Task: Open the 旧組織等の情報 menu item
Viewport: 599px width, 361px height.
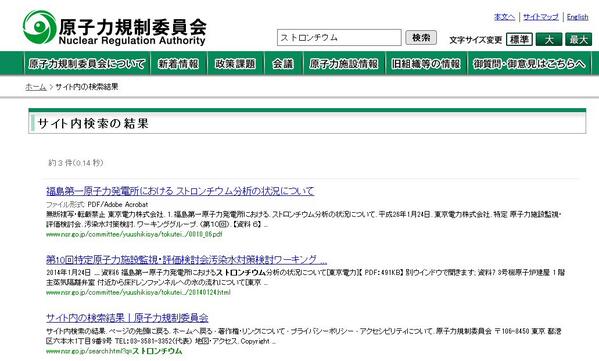Action: 426,63
